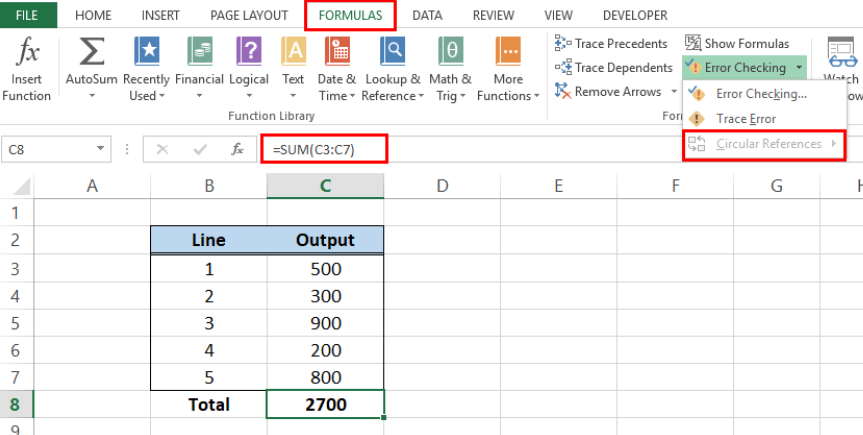Select column C header

[x=325, y=186]
